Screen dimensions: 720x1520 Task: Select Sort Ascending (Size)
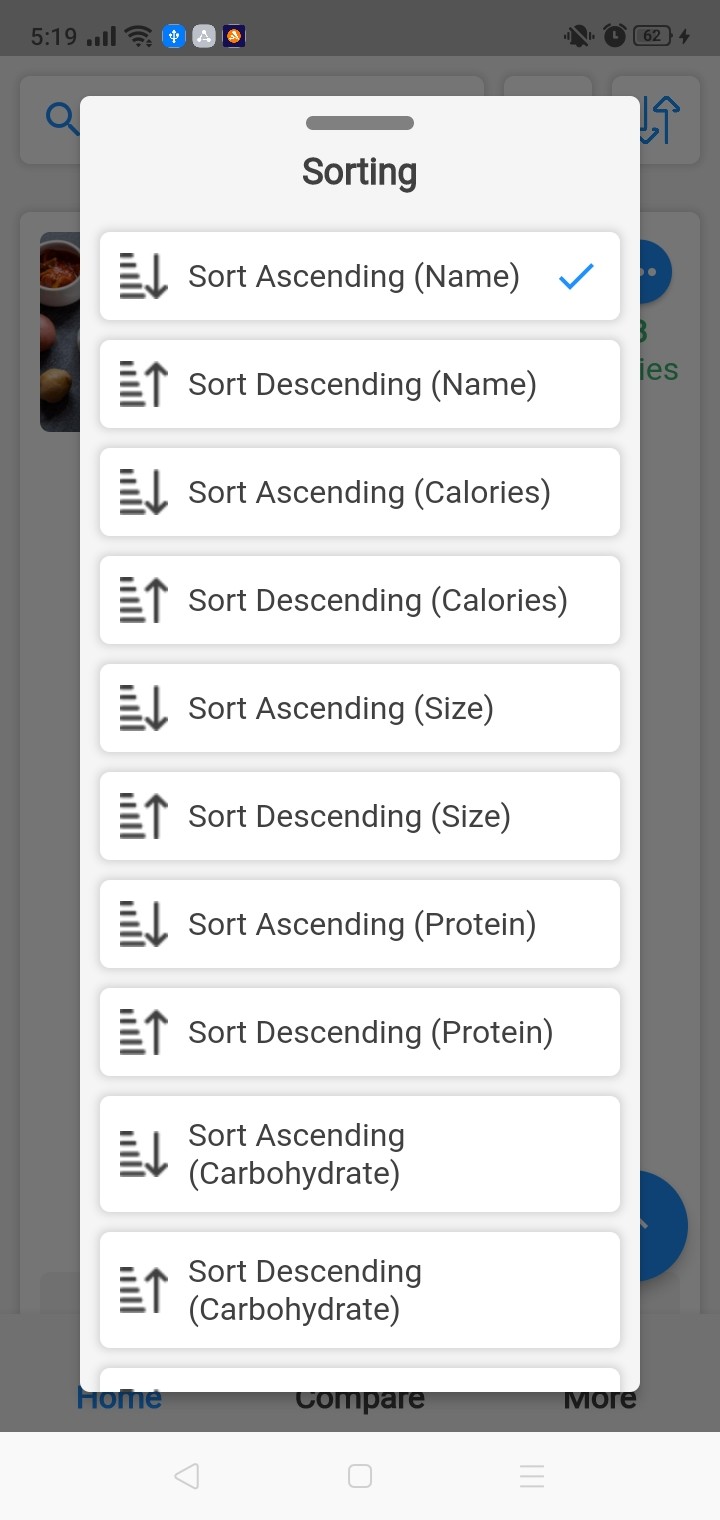click(341, 708)
